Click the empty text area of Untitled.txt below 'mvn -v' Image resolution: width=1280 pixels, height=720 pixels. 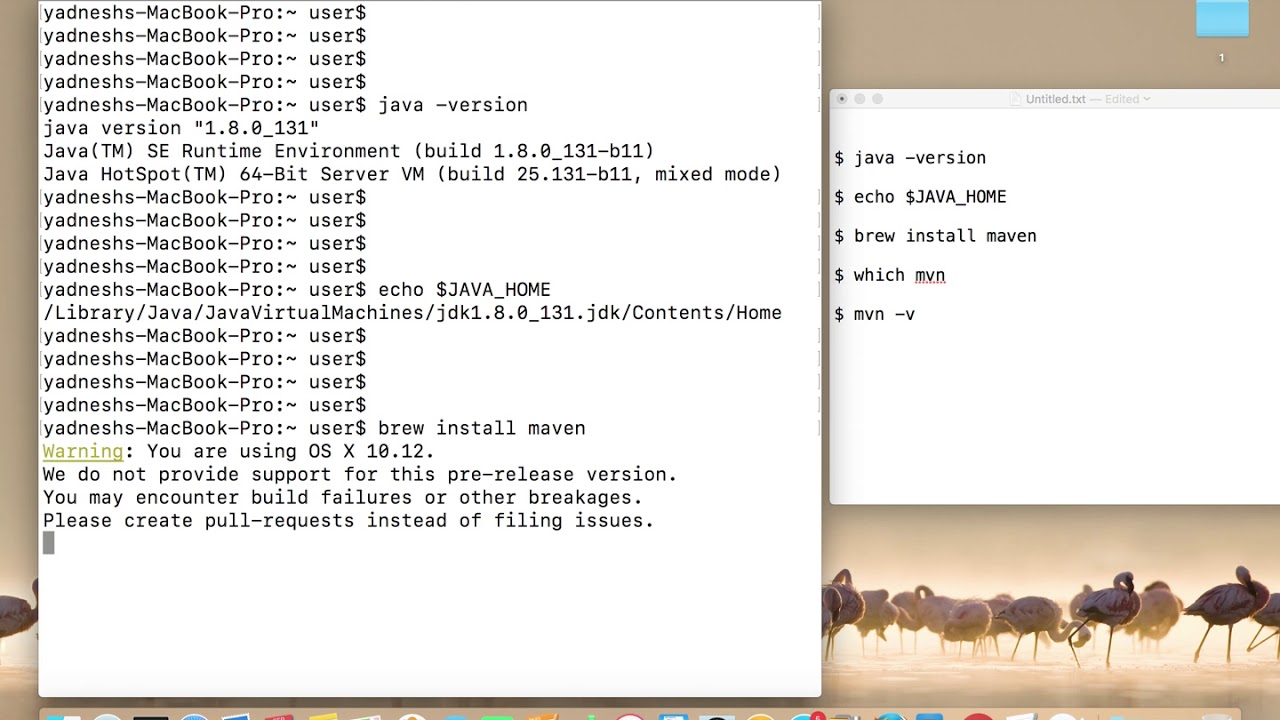coord(1055,415)
